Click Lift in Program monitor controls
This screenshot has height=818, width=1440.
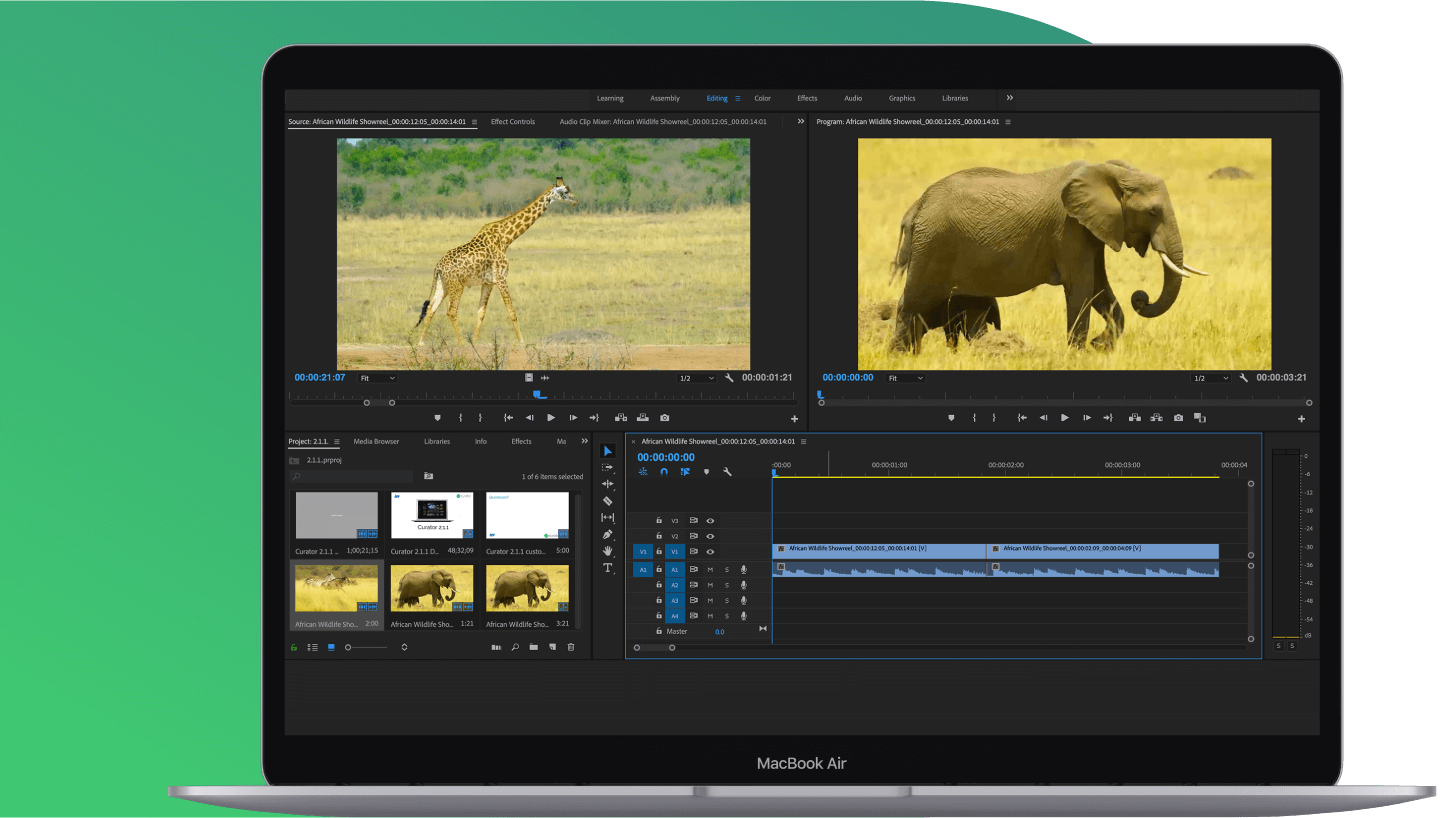coord(1134,418)
